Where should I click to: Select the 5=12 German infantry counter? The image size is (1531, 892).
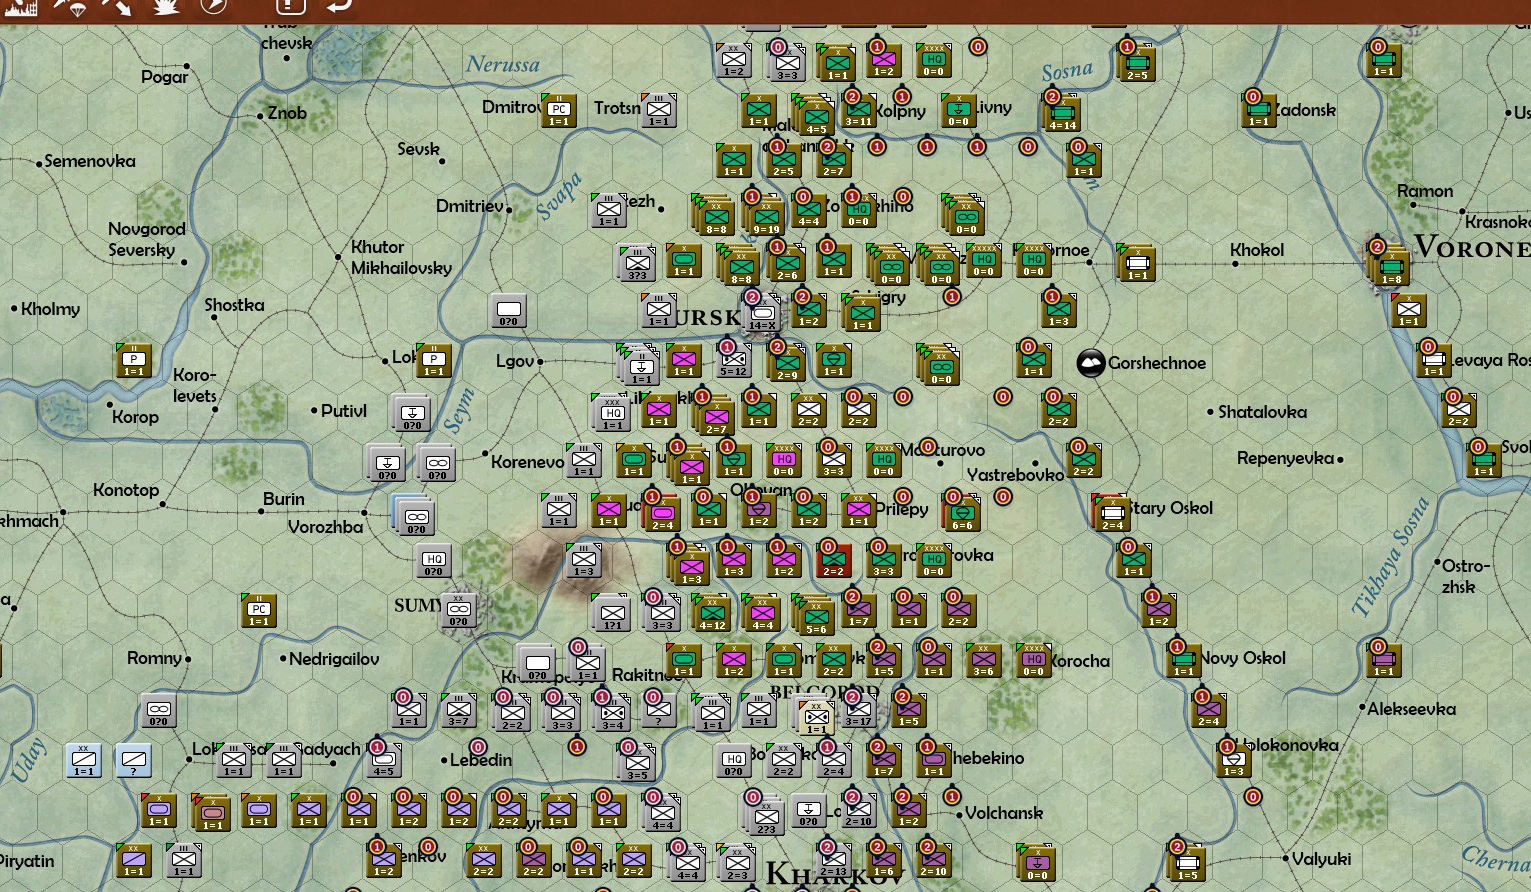pos(734,360)
